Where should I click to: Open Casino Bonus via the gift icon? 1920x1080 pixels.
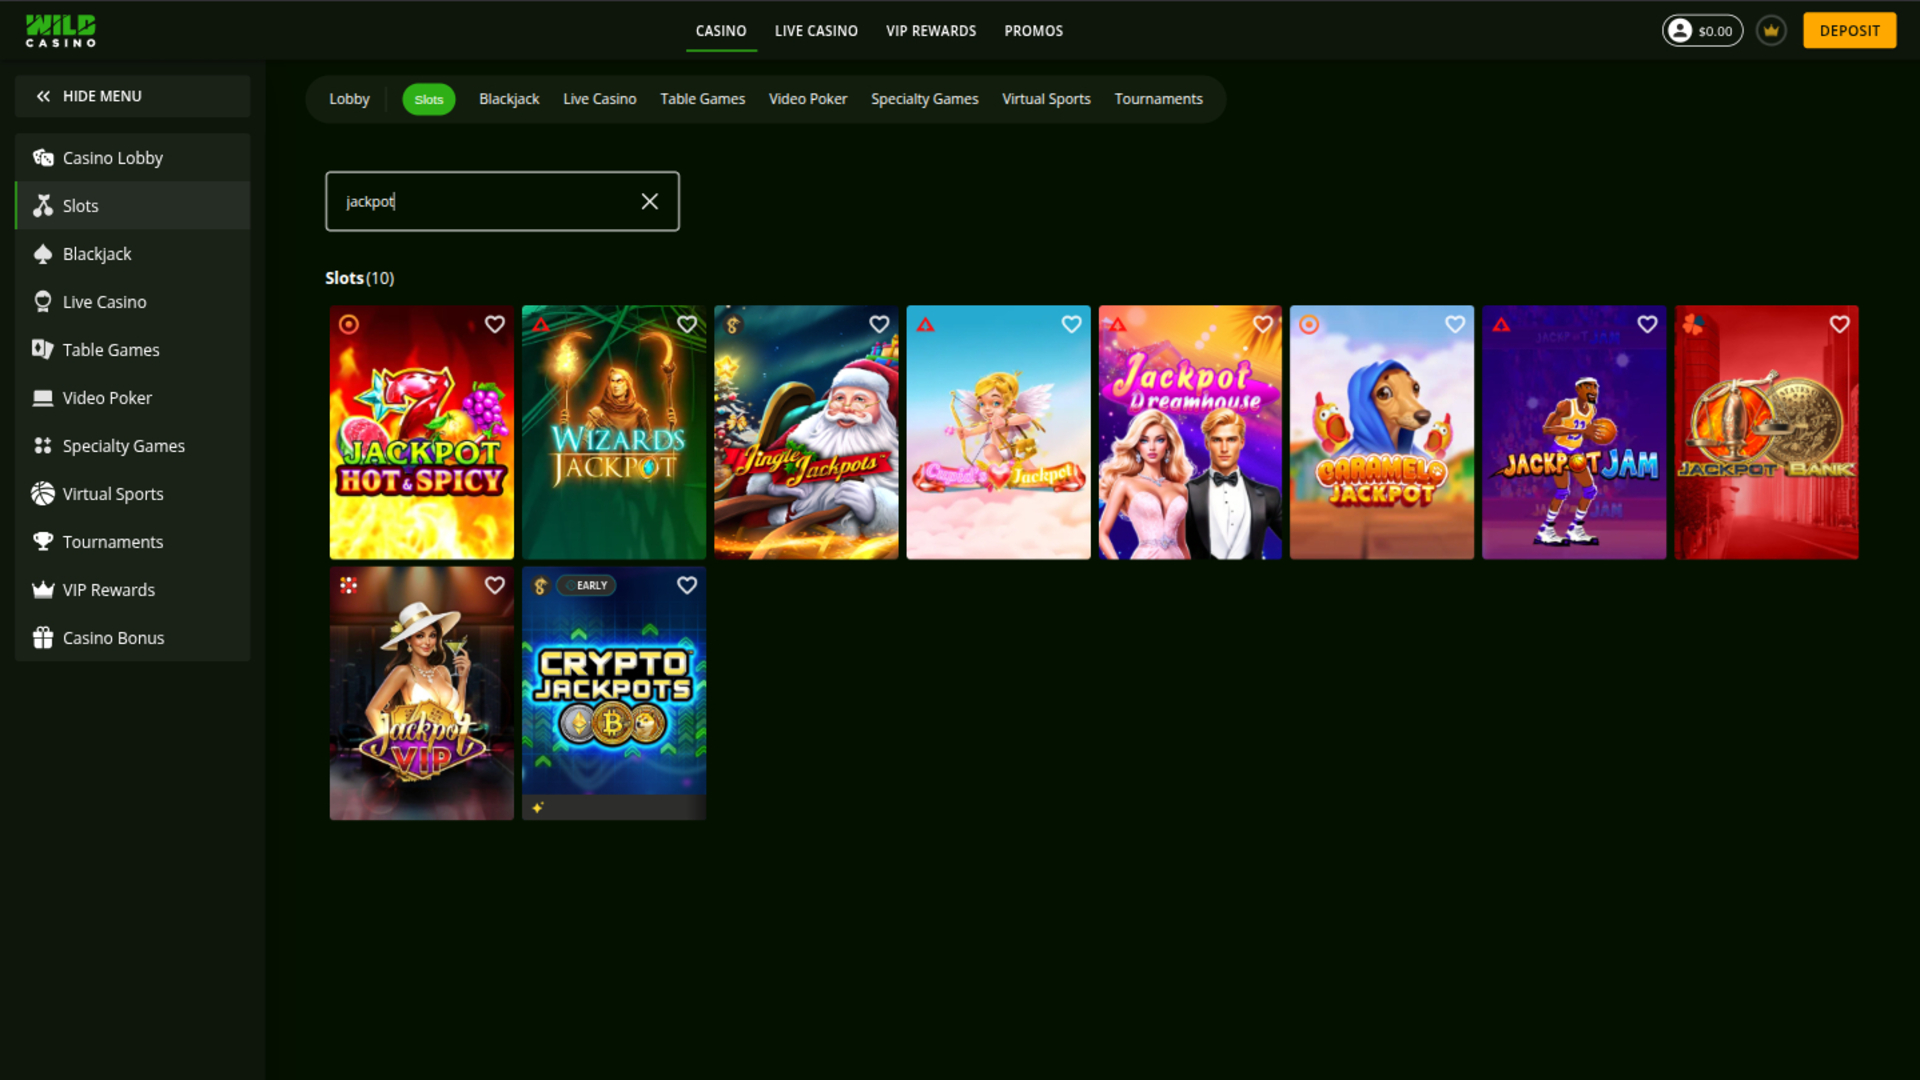point(43,637)
